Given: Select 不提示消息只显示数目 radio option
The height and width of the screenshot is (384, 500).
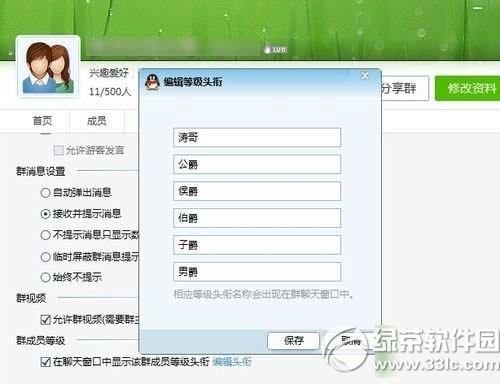Looking at the screenshot, I should click(x=45, y=235).
